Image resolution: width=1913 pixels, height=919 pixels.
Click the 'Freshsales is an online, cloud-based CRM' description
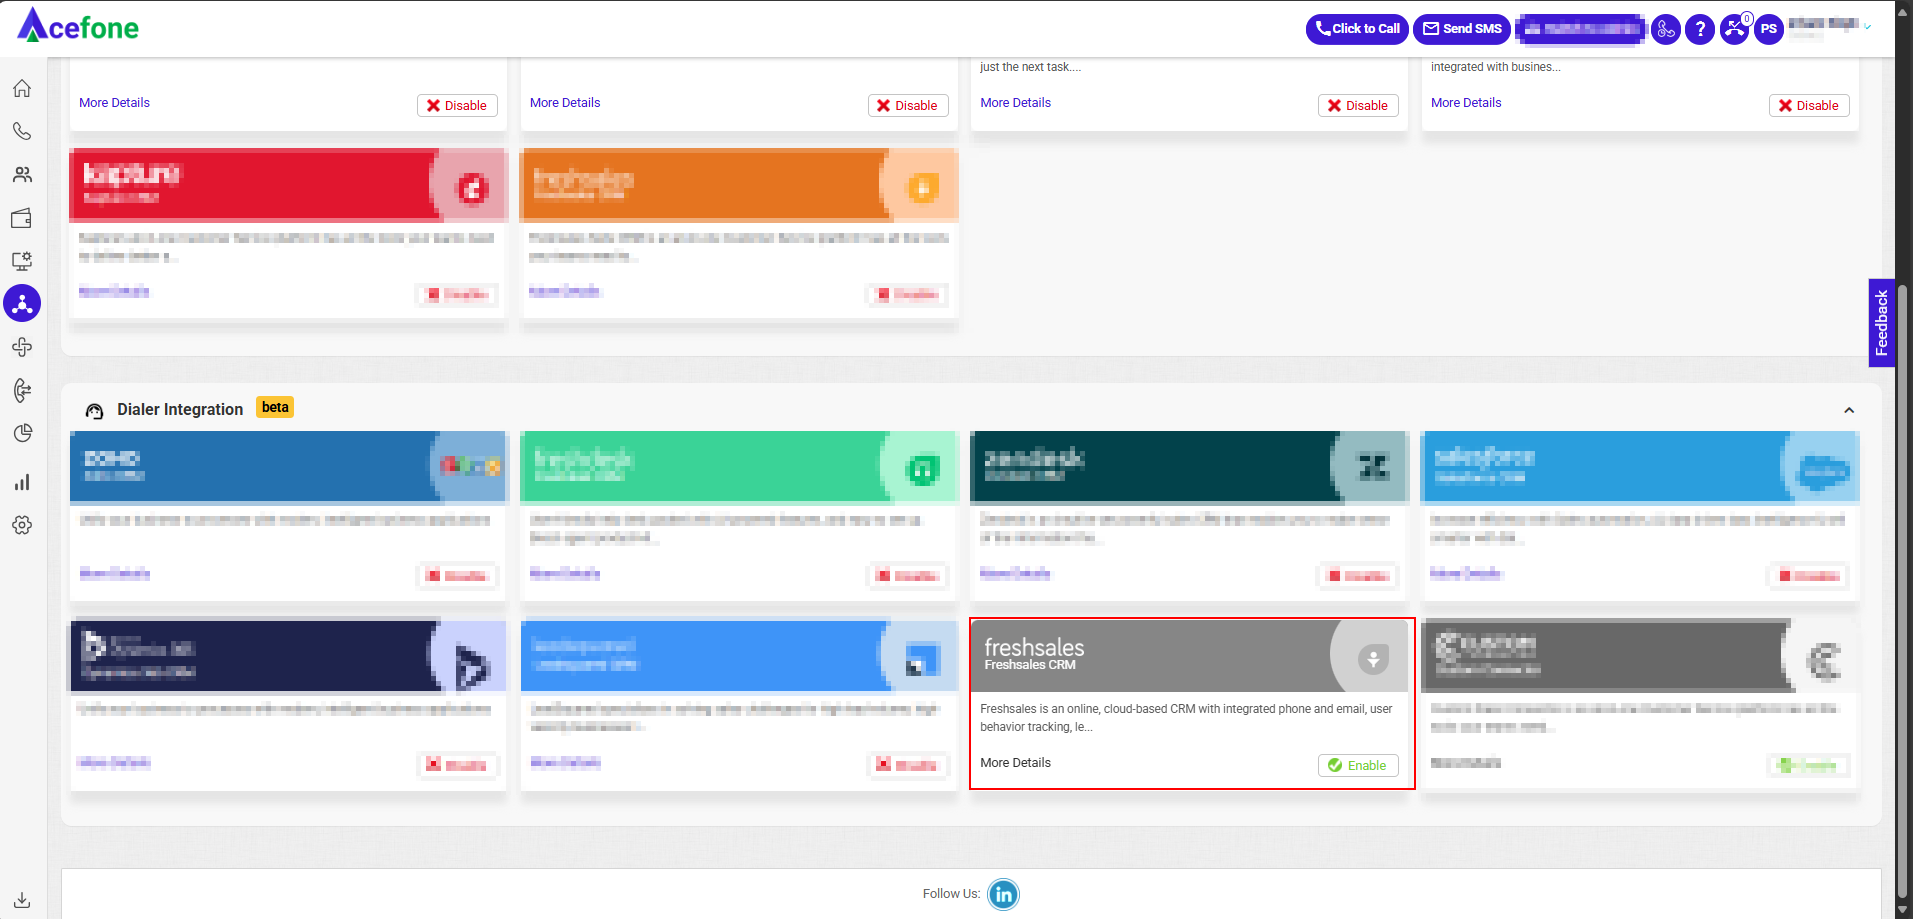(1186, 718)
